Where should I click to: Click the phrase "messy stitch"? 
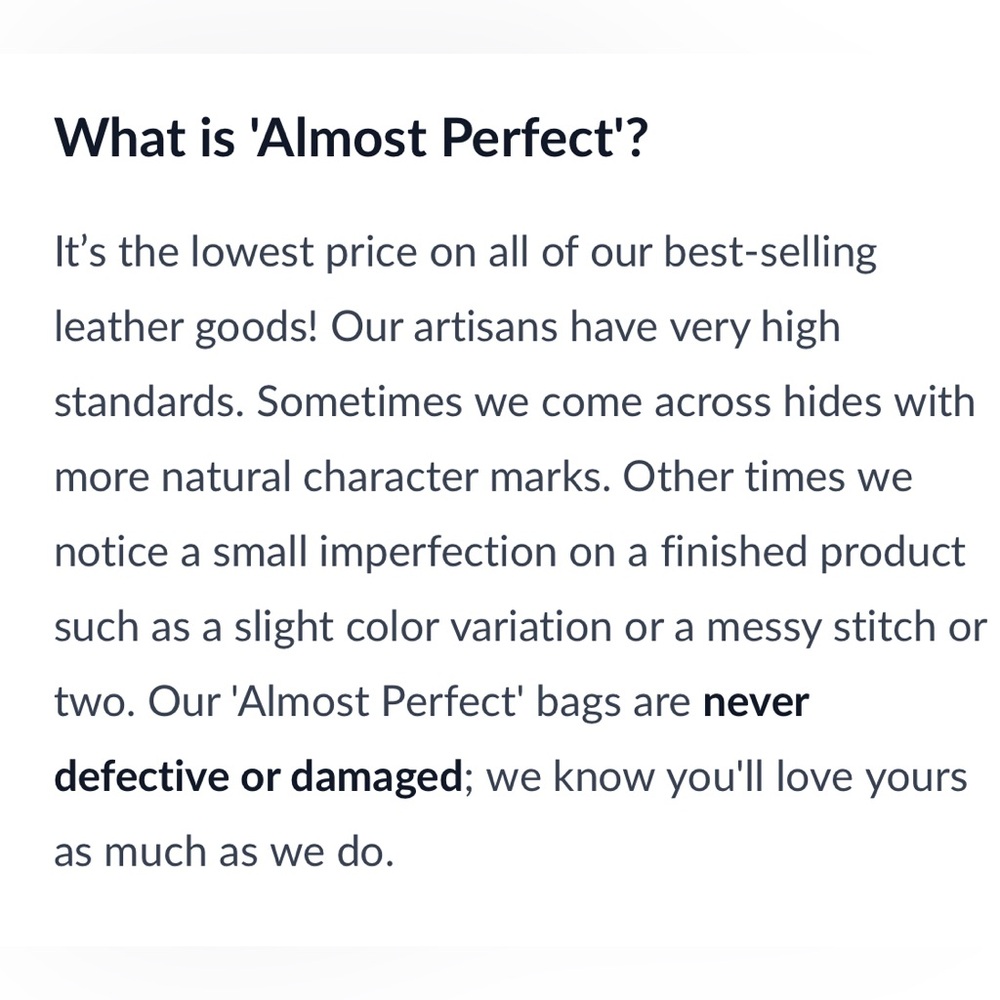pyautogui.click(x=821, y=627)
